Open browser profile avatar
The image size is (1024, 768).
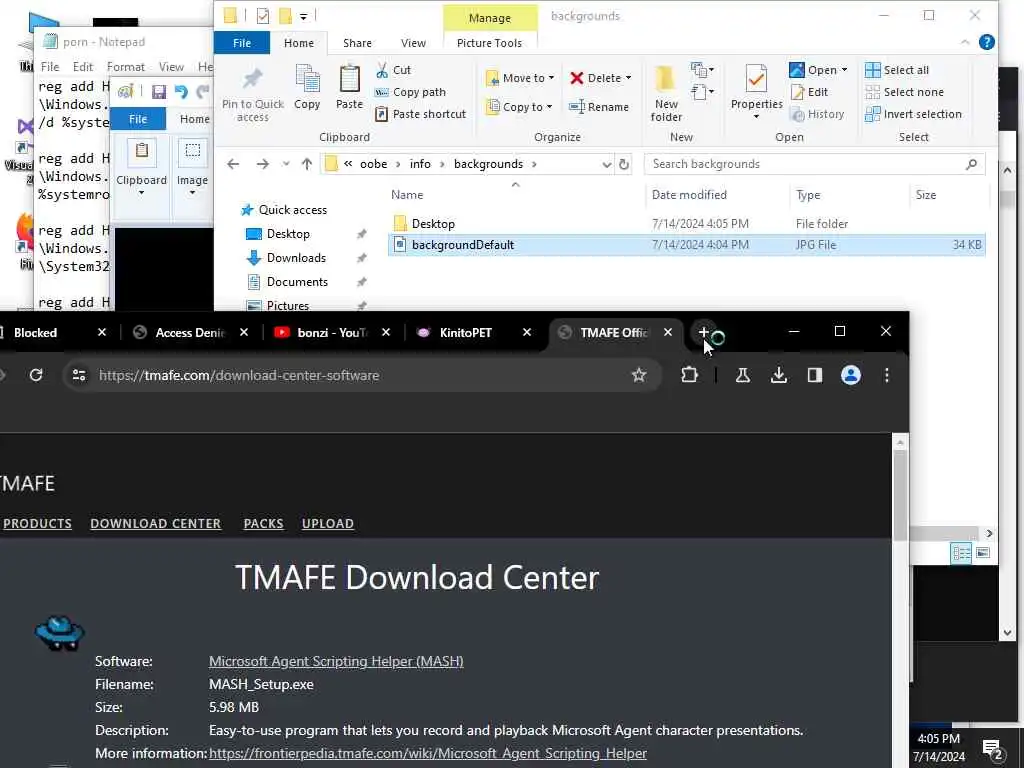coord(850,375)
